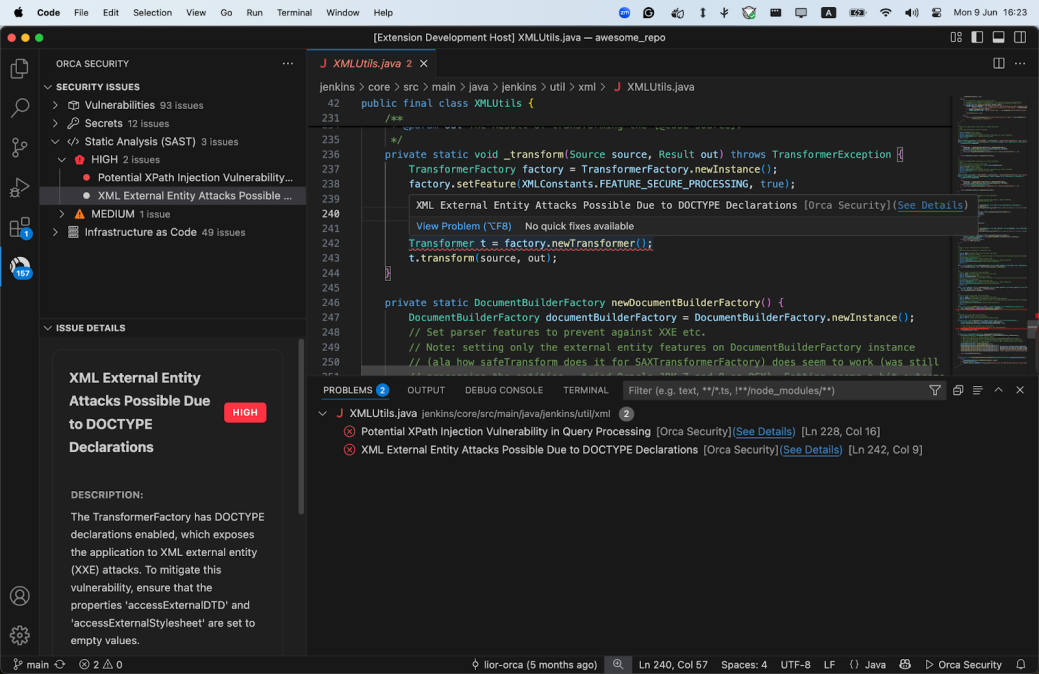The width and height of the screenshot is (1039, 674).
Task: Toggle problems table view
Action: pos(977,390)
